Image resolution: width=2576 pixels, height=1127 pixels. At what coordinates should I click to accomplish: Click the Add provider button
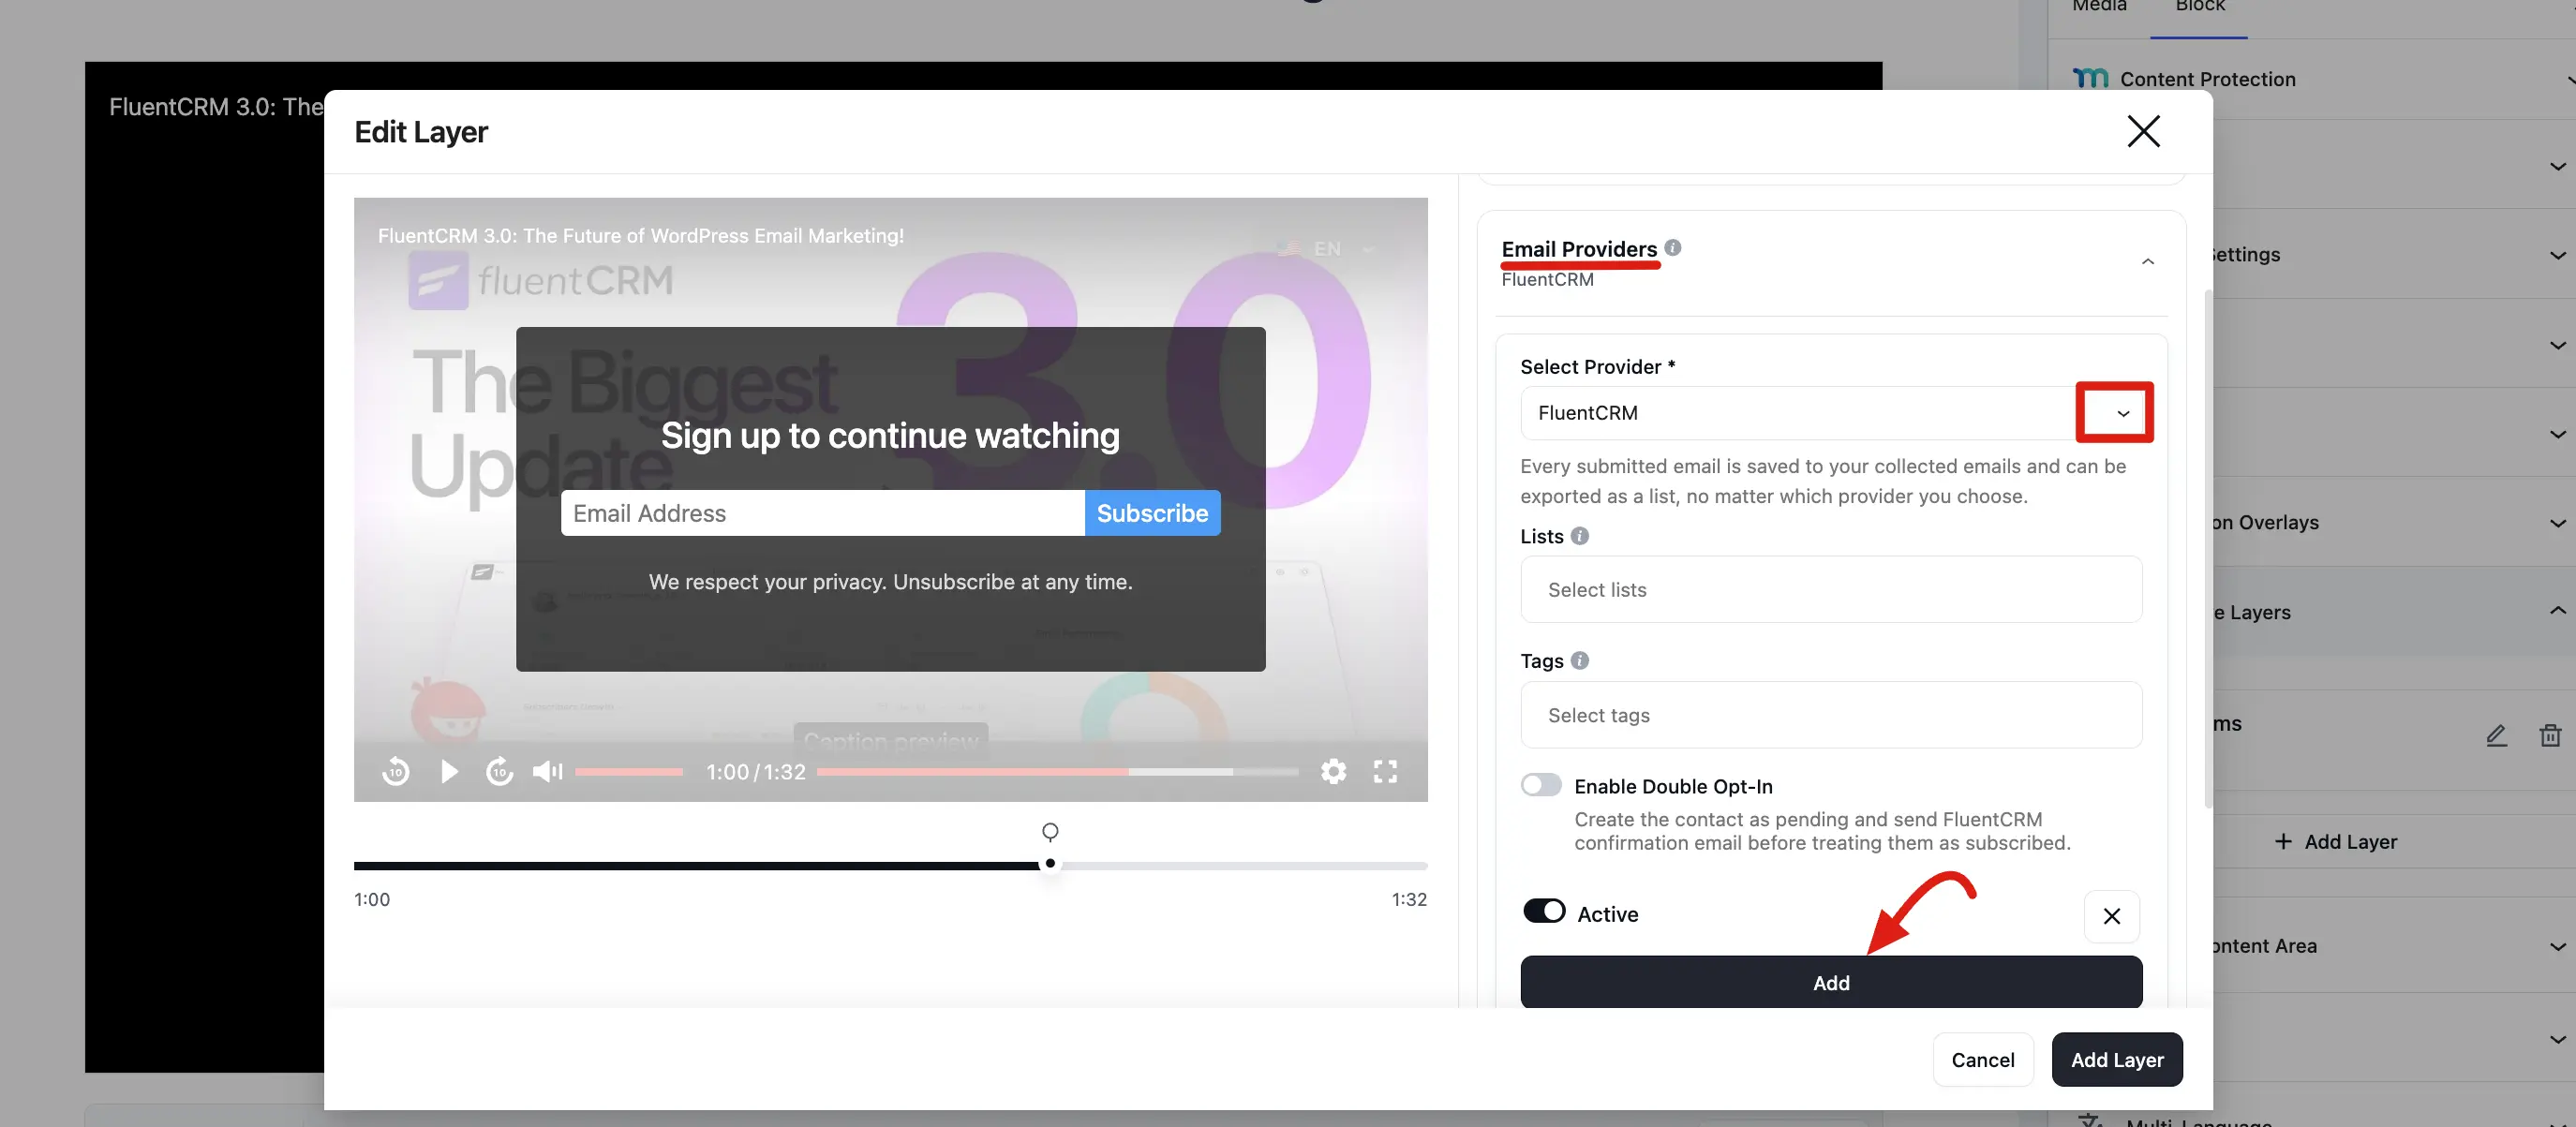coord(1831,982)
